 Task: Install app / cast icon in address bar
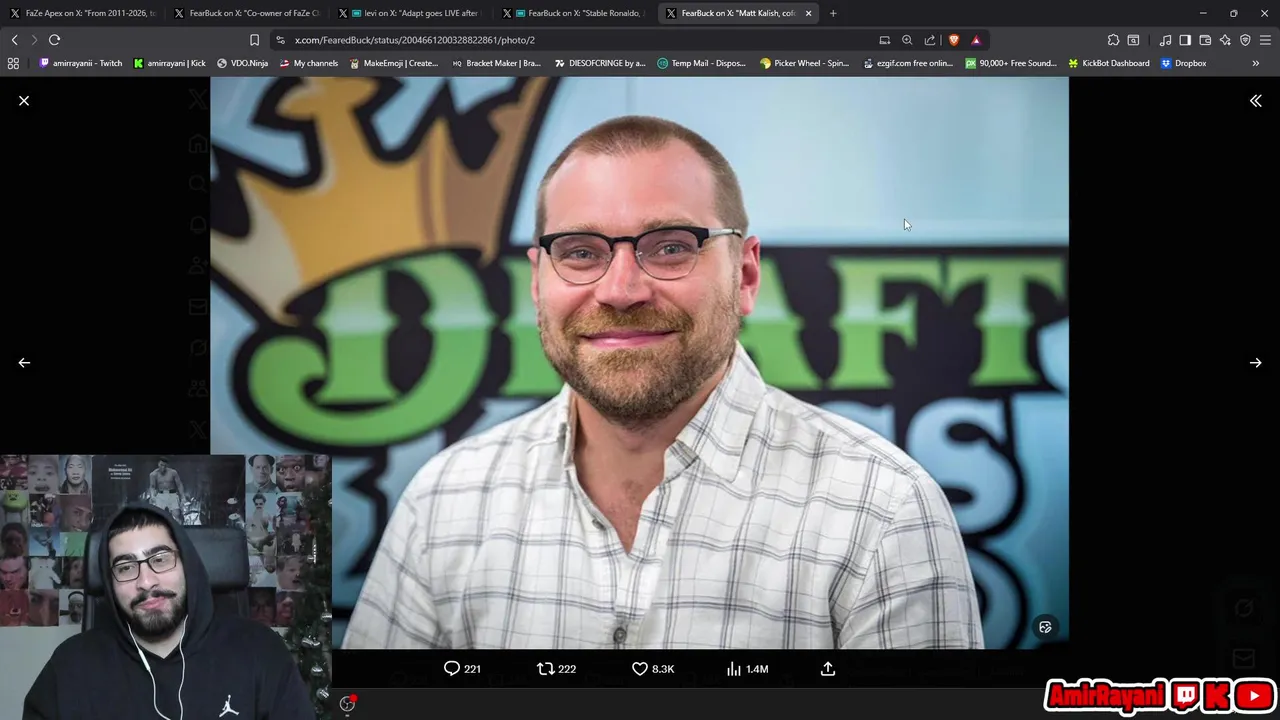coord(884,40)
